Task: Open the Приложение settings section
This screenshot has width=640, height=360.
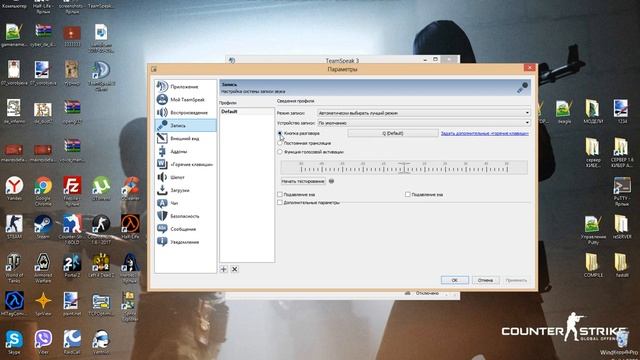Action: click(x=185, y=87)
